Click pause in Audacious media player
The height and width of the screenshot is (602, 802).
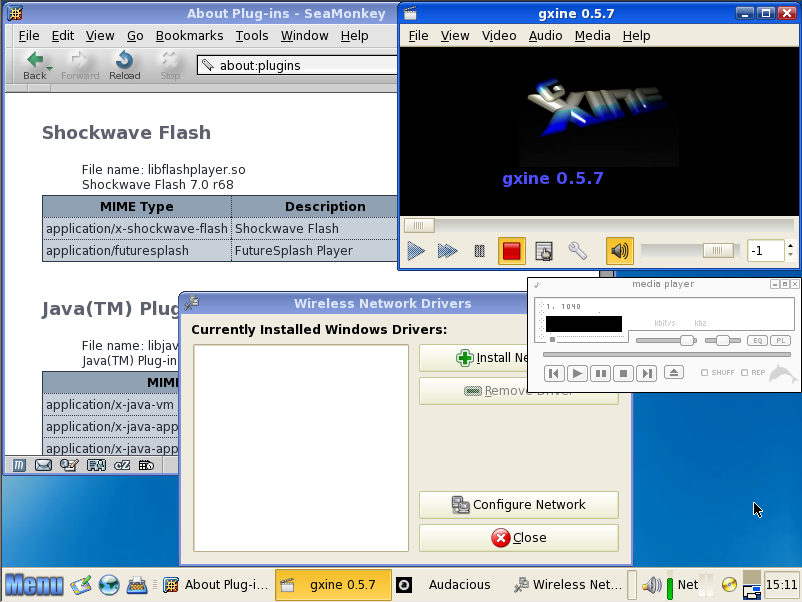(600, 373)
